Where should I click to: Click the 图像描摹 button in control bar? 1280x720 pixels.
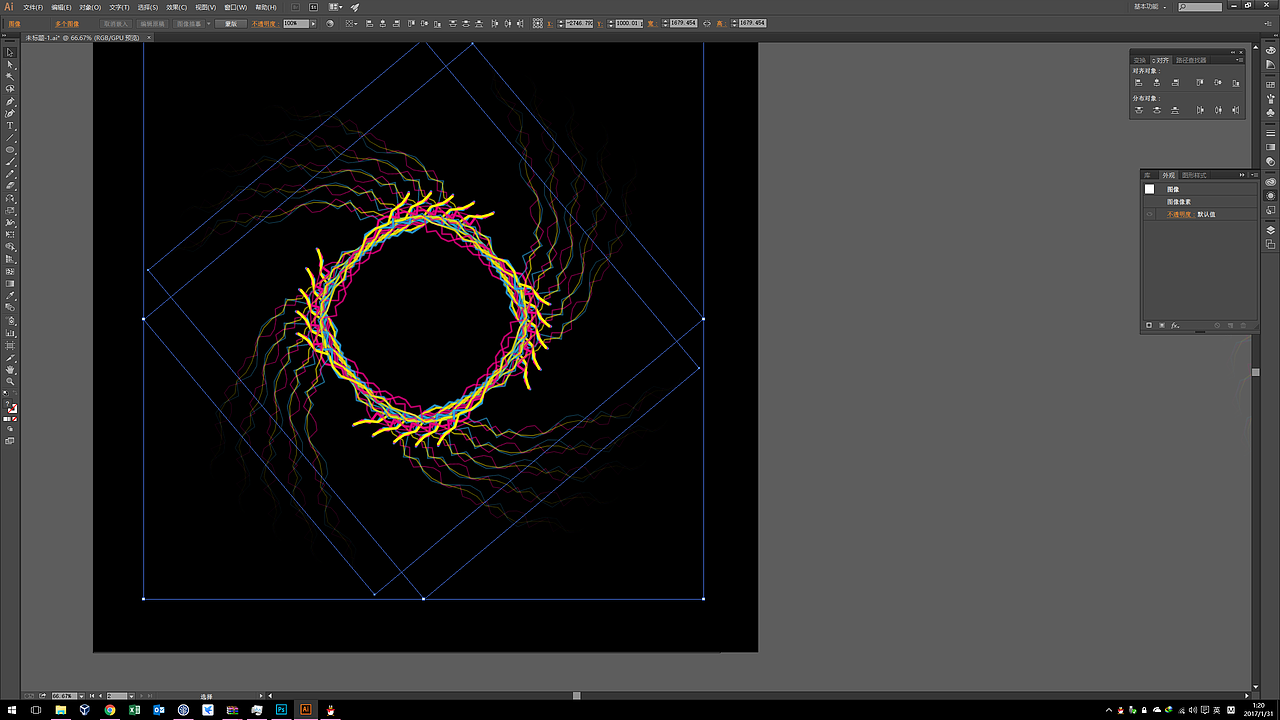point(188,23)
